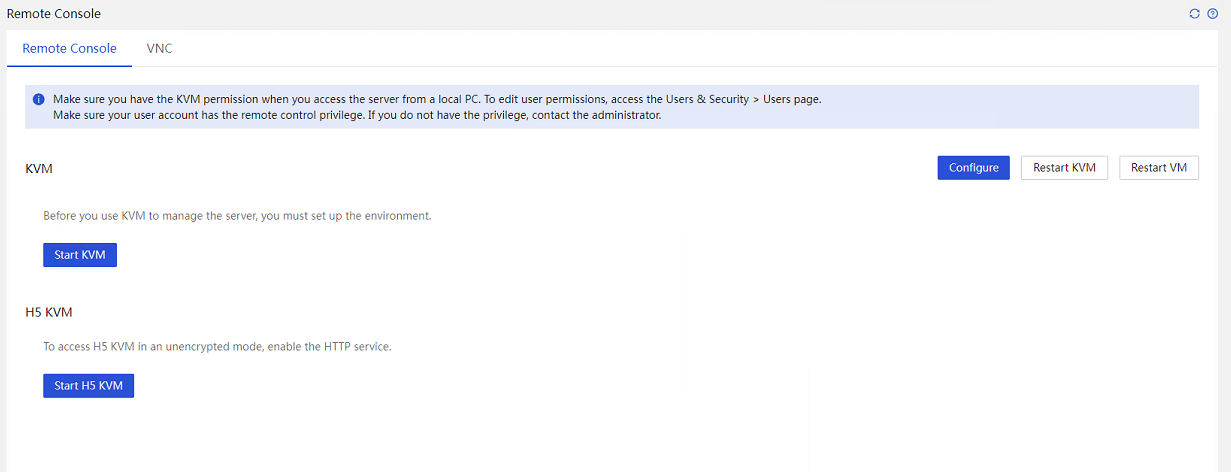1231x472 pixels.
Task: Open help via the question mark icon
Action: pos(1213,14)
